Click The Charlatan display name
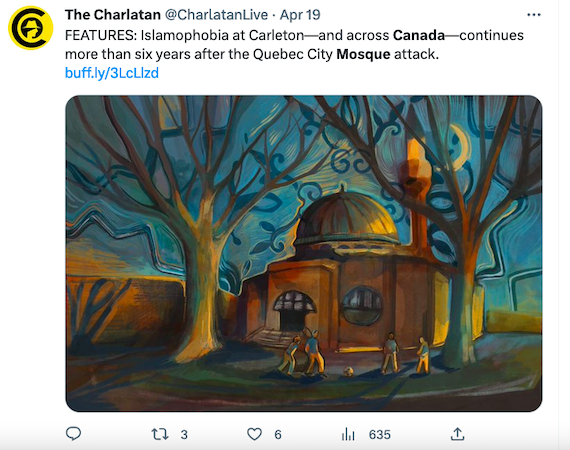The width and height of the screenshot is (570, 450). (113, 15)
